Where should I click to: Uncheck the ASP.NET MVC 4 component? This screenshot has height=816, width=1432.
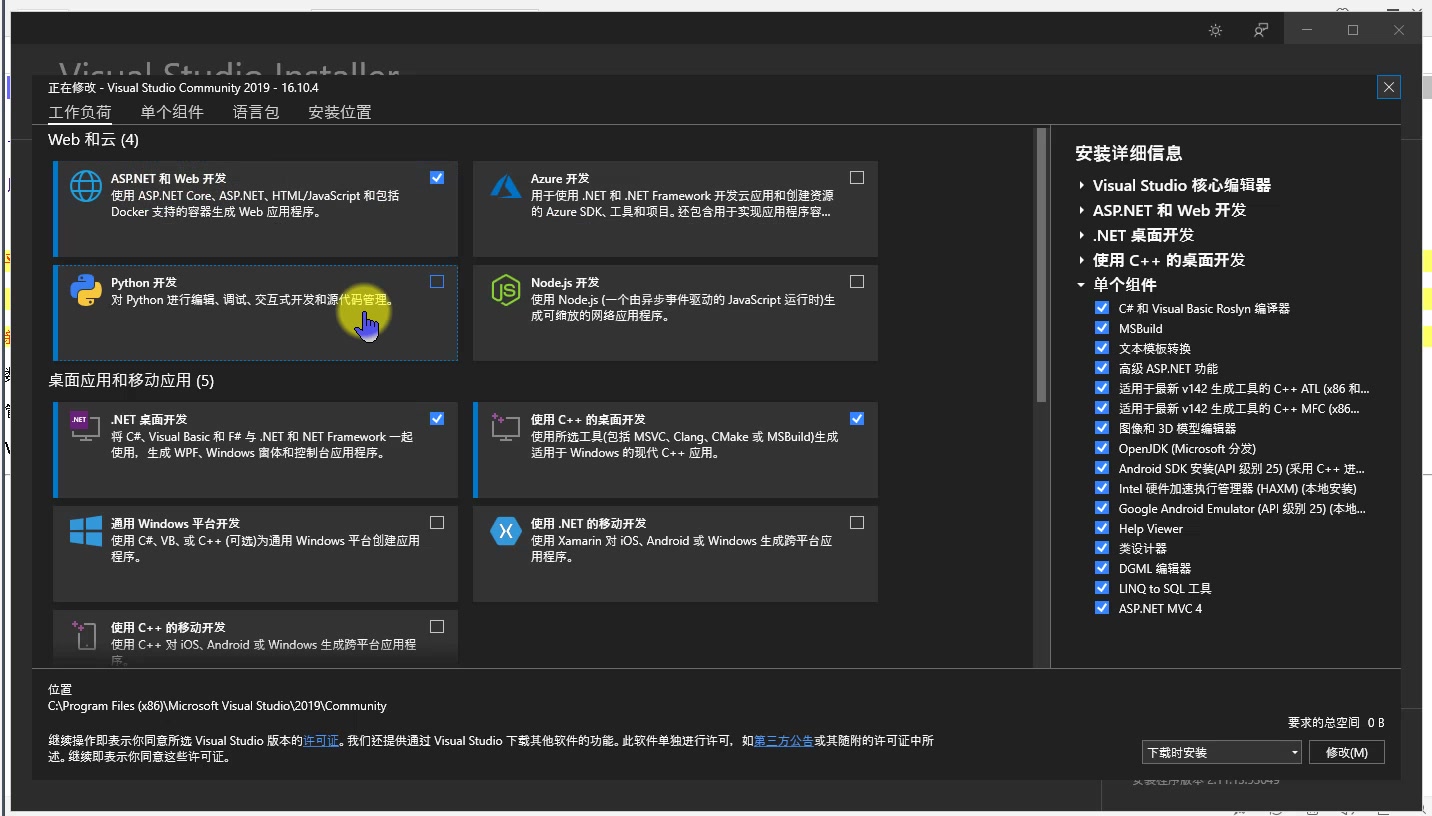point(1102,608)
